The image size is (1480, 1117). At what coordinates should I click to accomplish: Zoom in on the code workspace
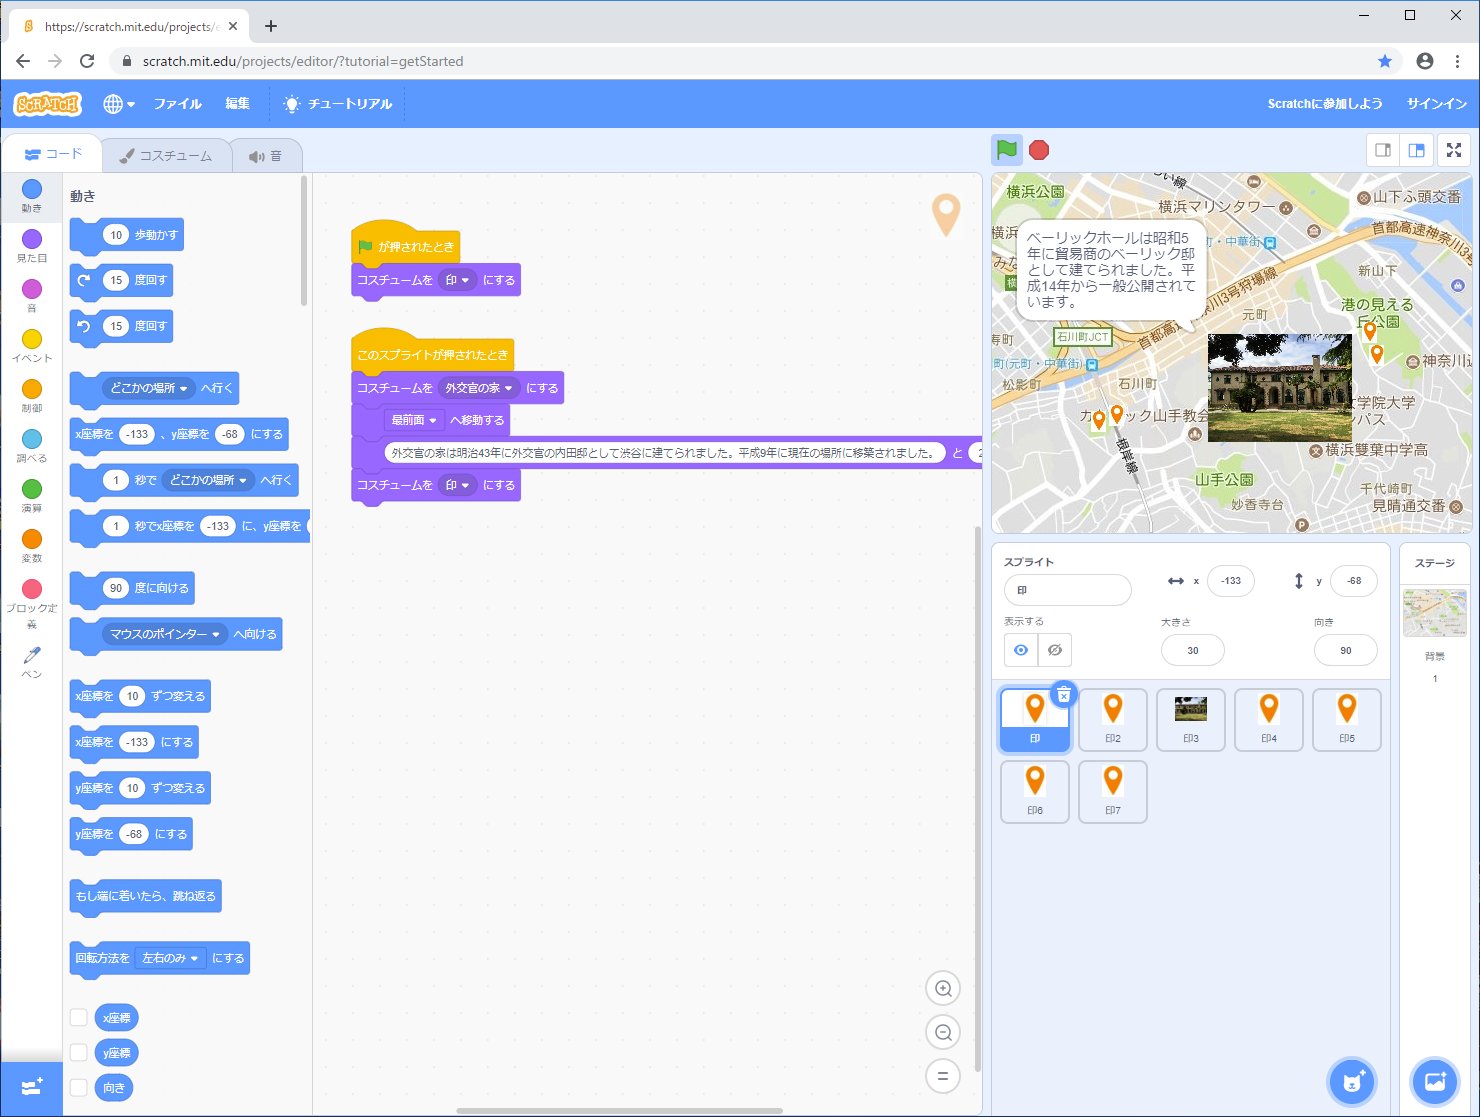(942, 989)
